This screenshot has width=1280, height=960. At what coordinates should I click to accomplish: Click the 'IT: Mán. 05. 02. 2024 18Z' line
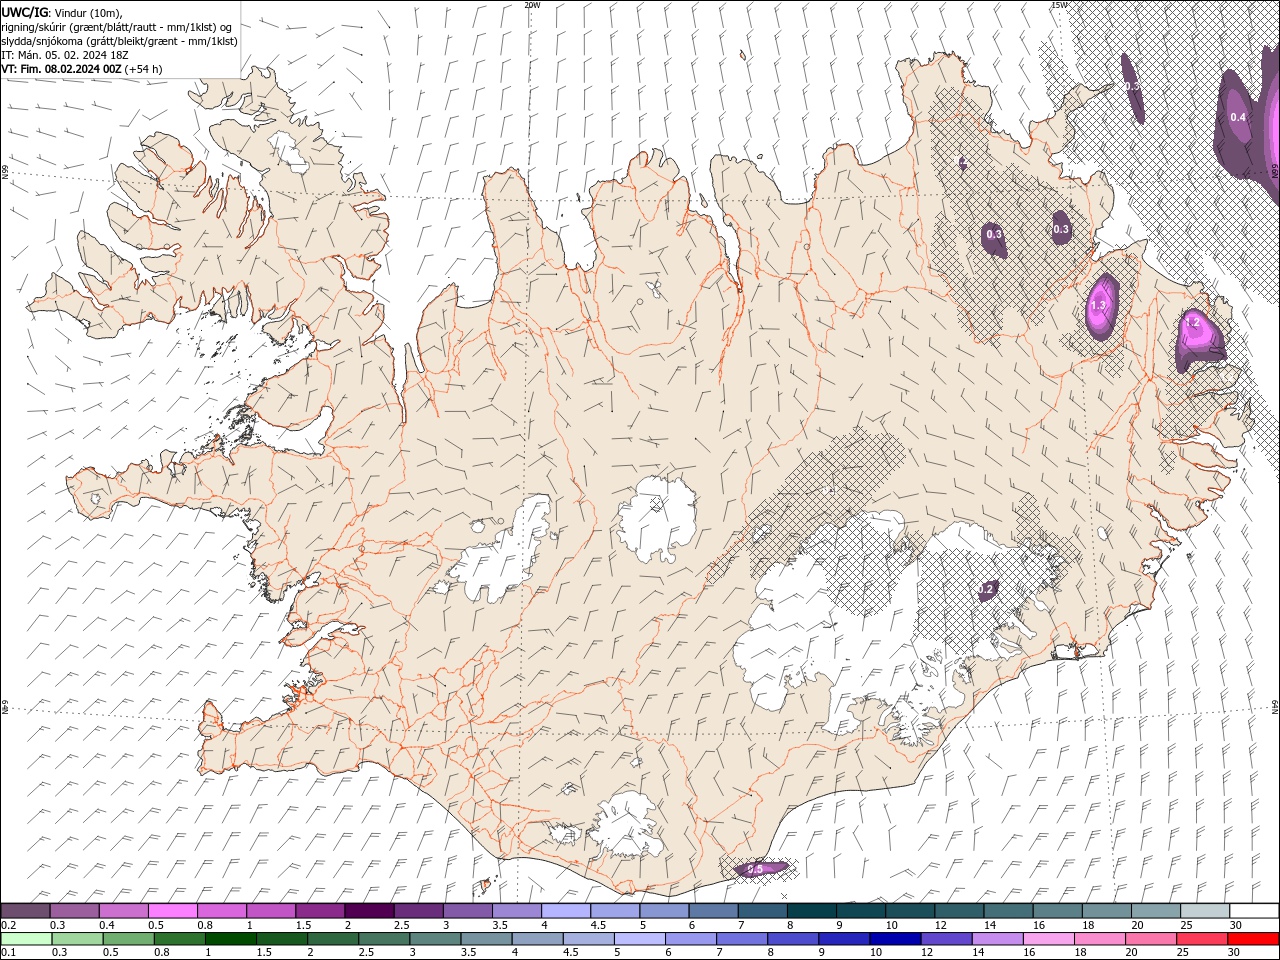point(66,55)
